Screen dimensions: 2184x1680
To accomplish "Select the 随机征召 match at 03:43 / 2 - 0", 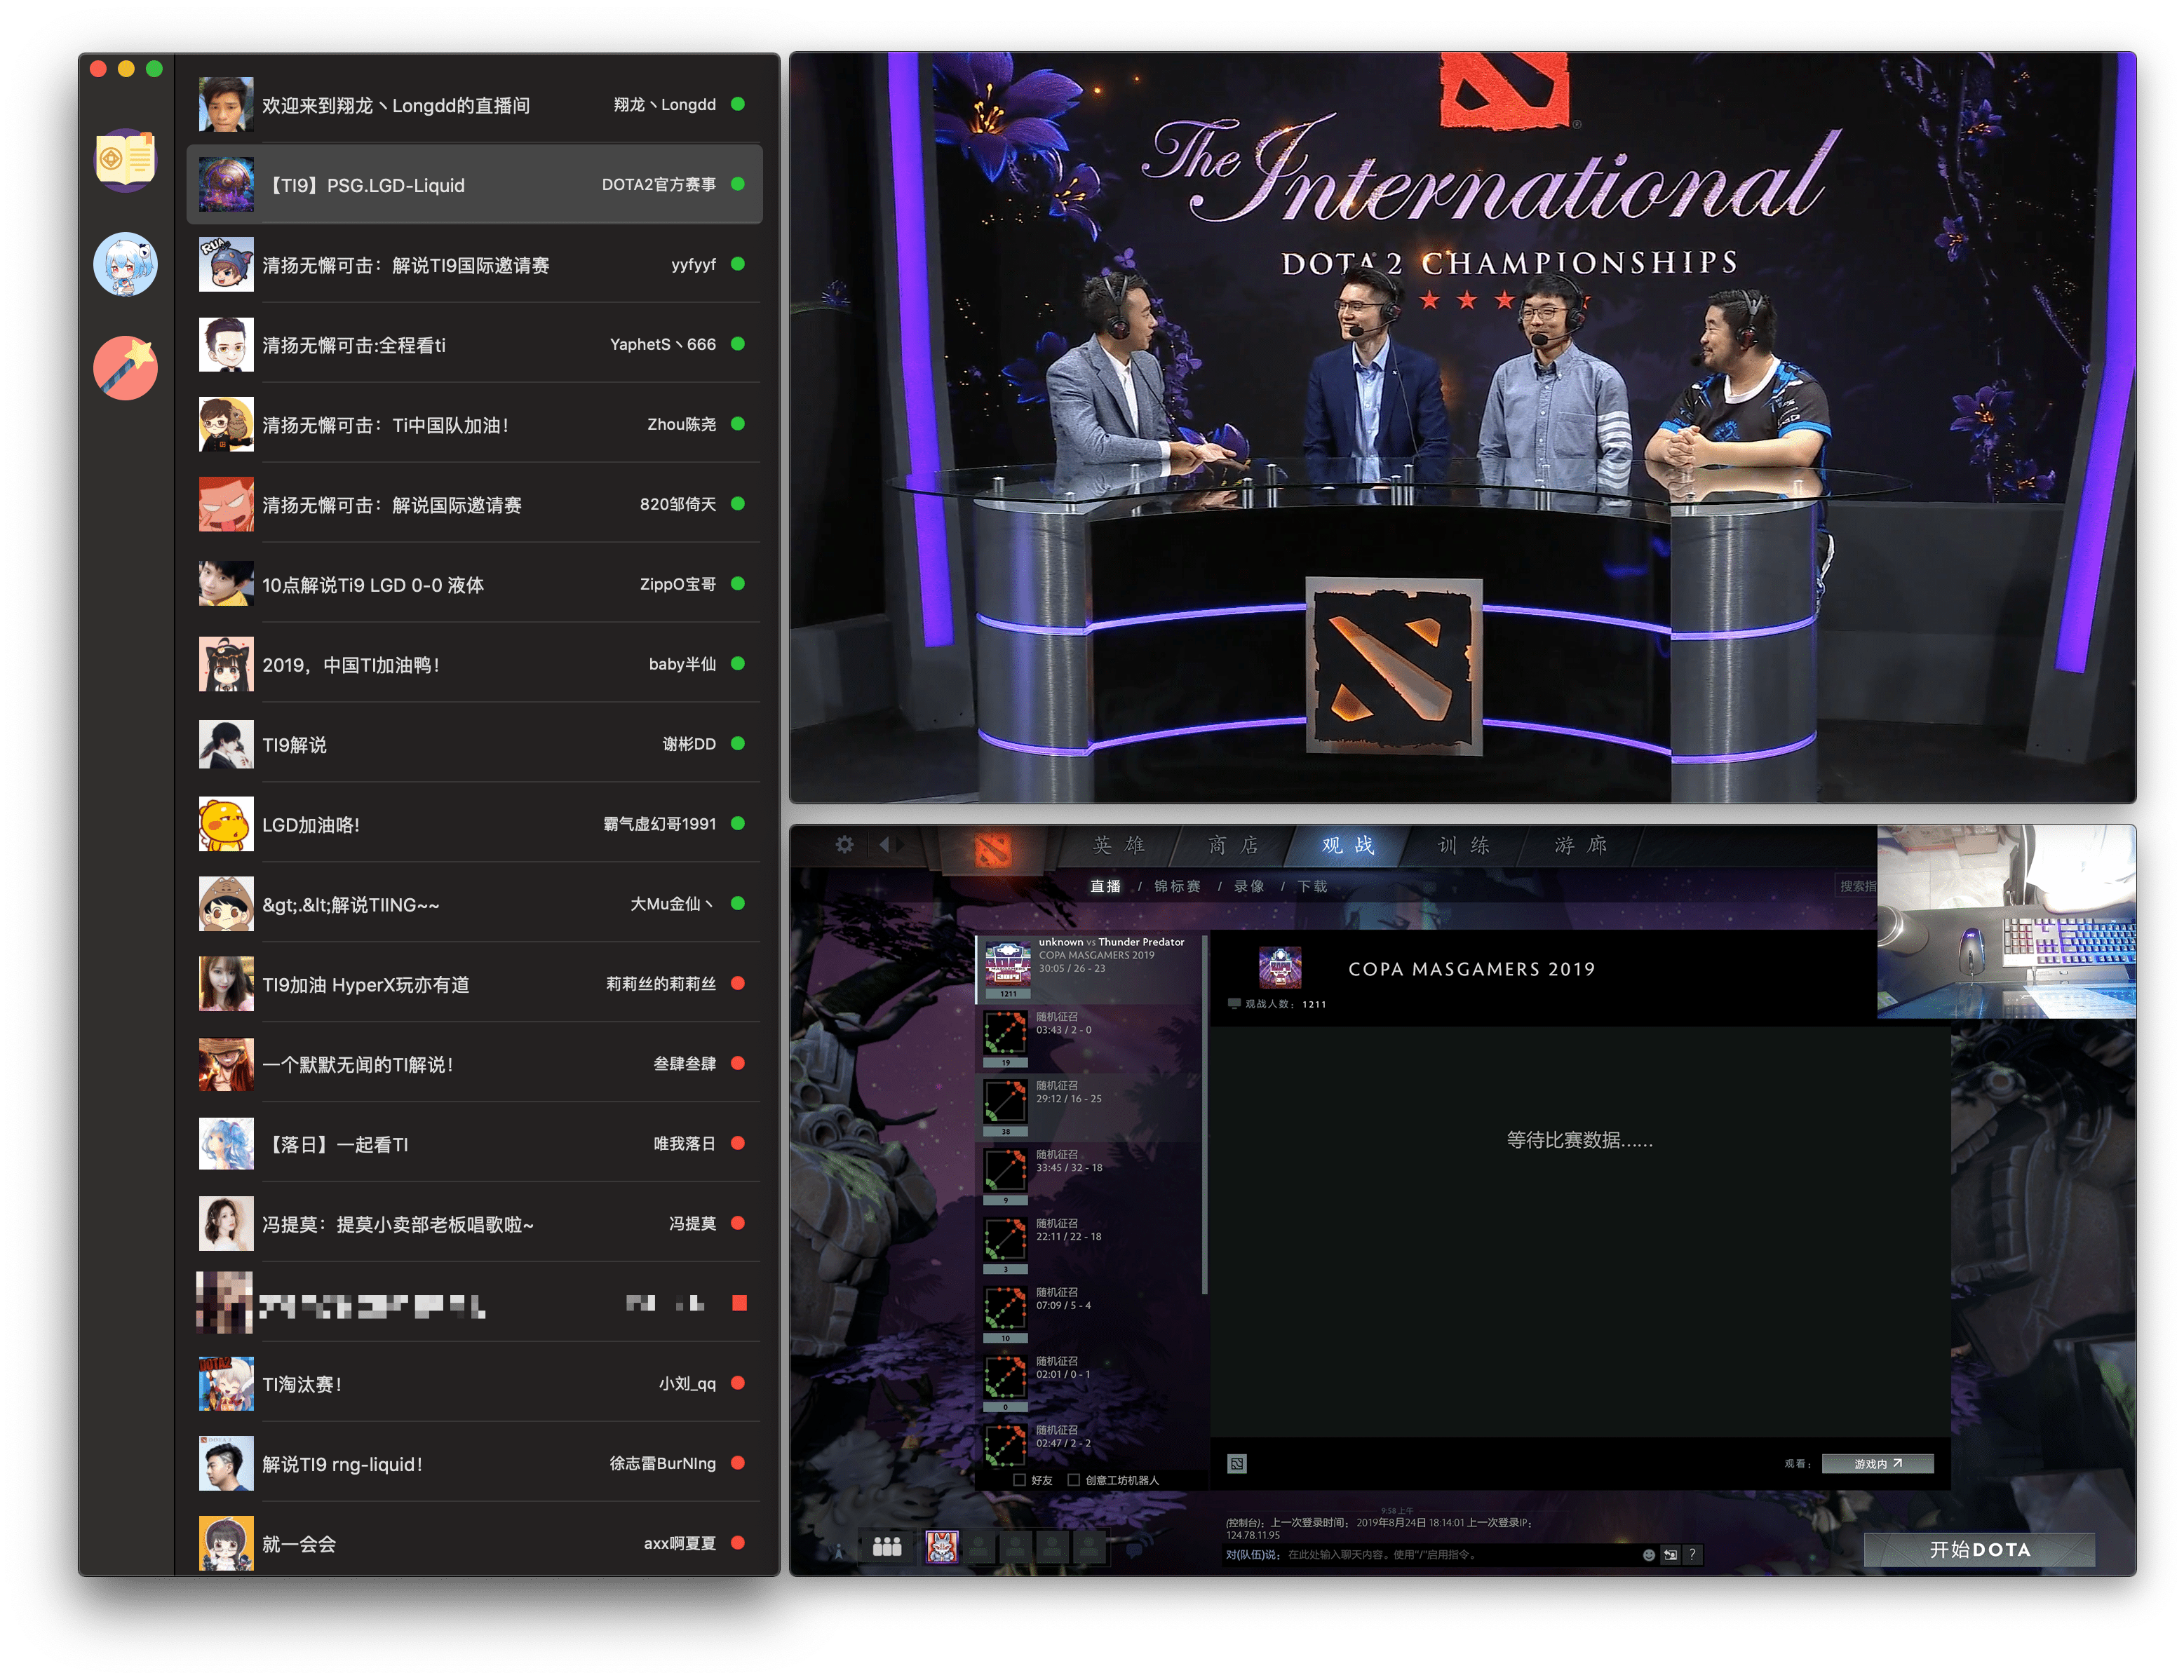I will [x=1088, y=1039].
